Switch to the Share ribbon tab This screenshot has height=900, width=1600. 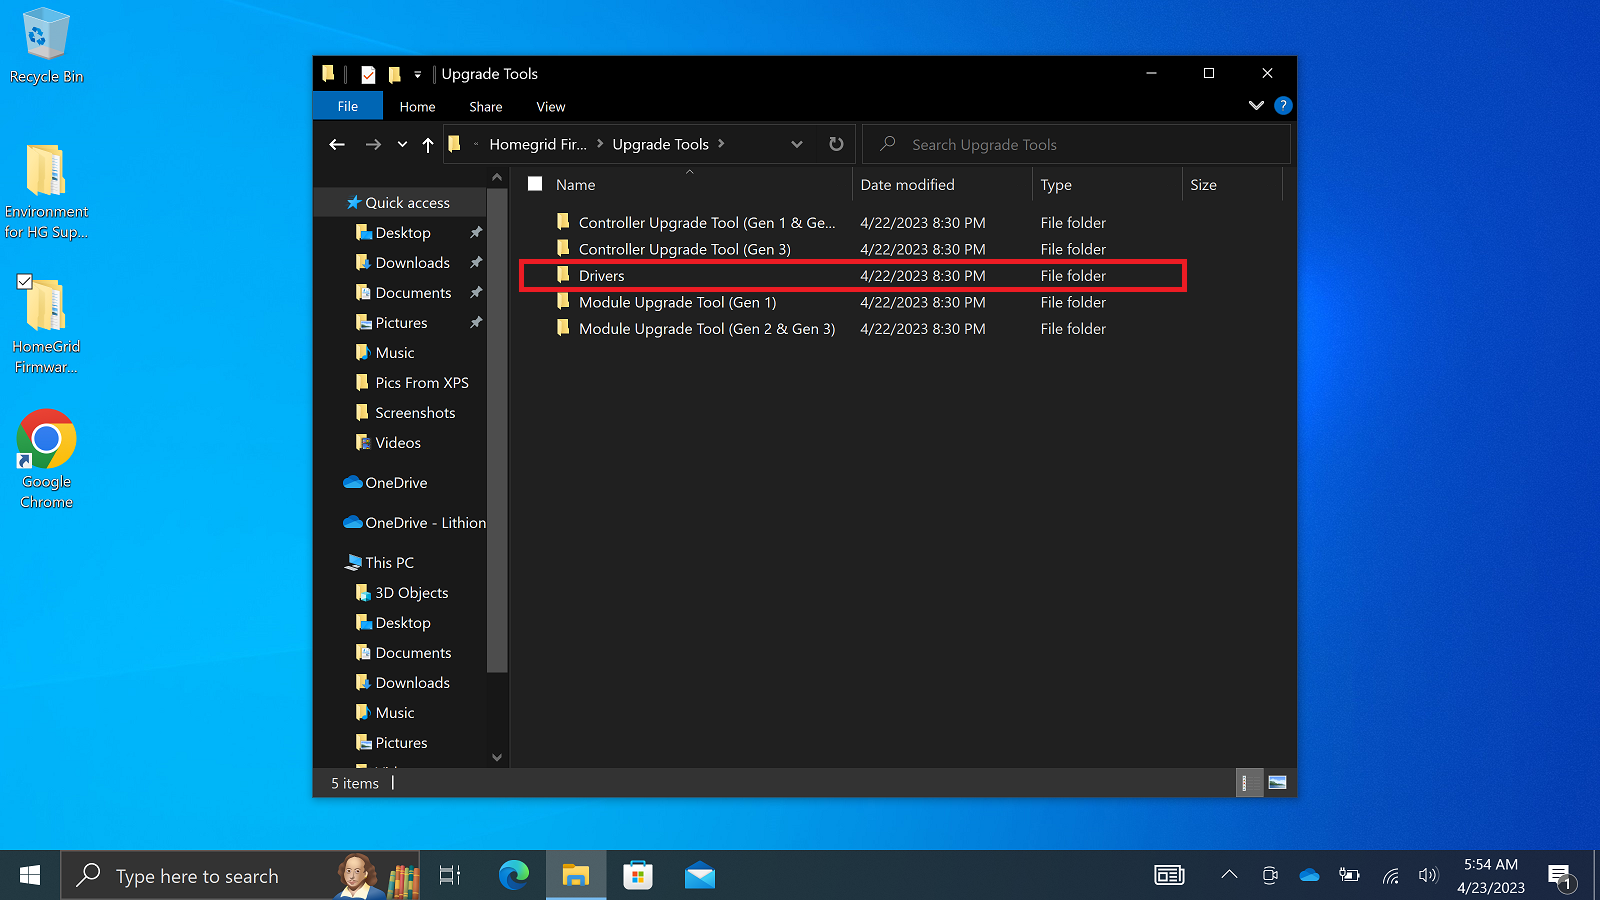486,107
